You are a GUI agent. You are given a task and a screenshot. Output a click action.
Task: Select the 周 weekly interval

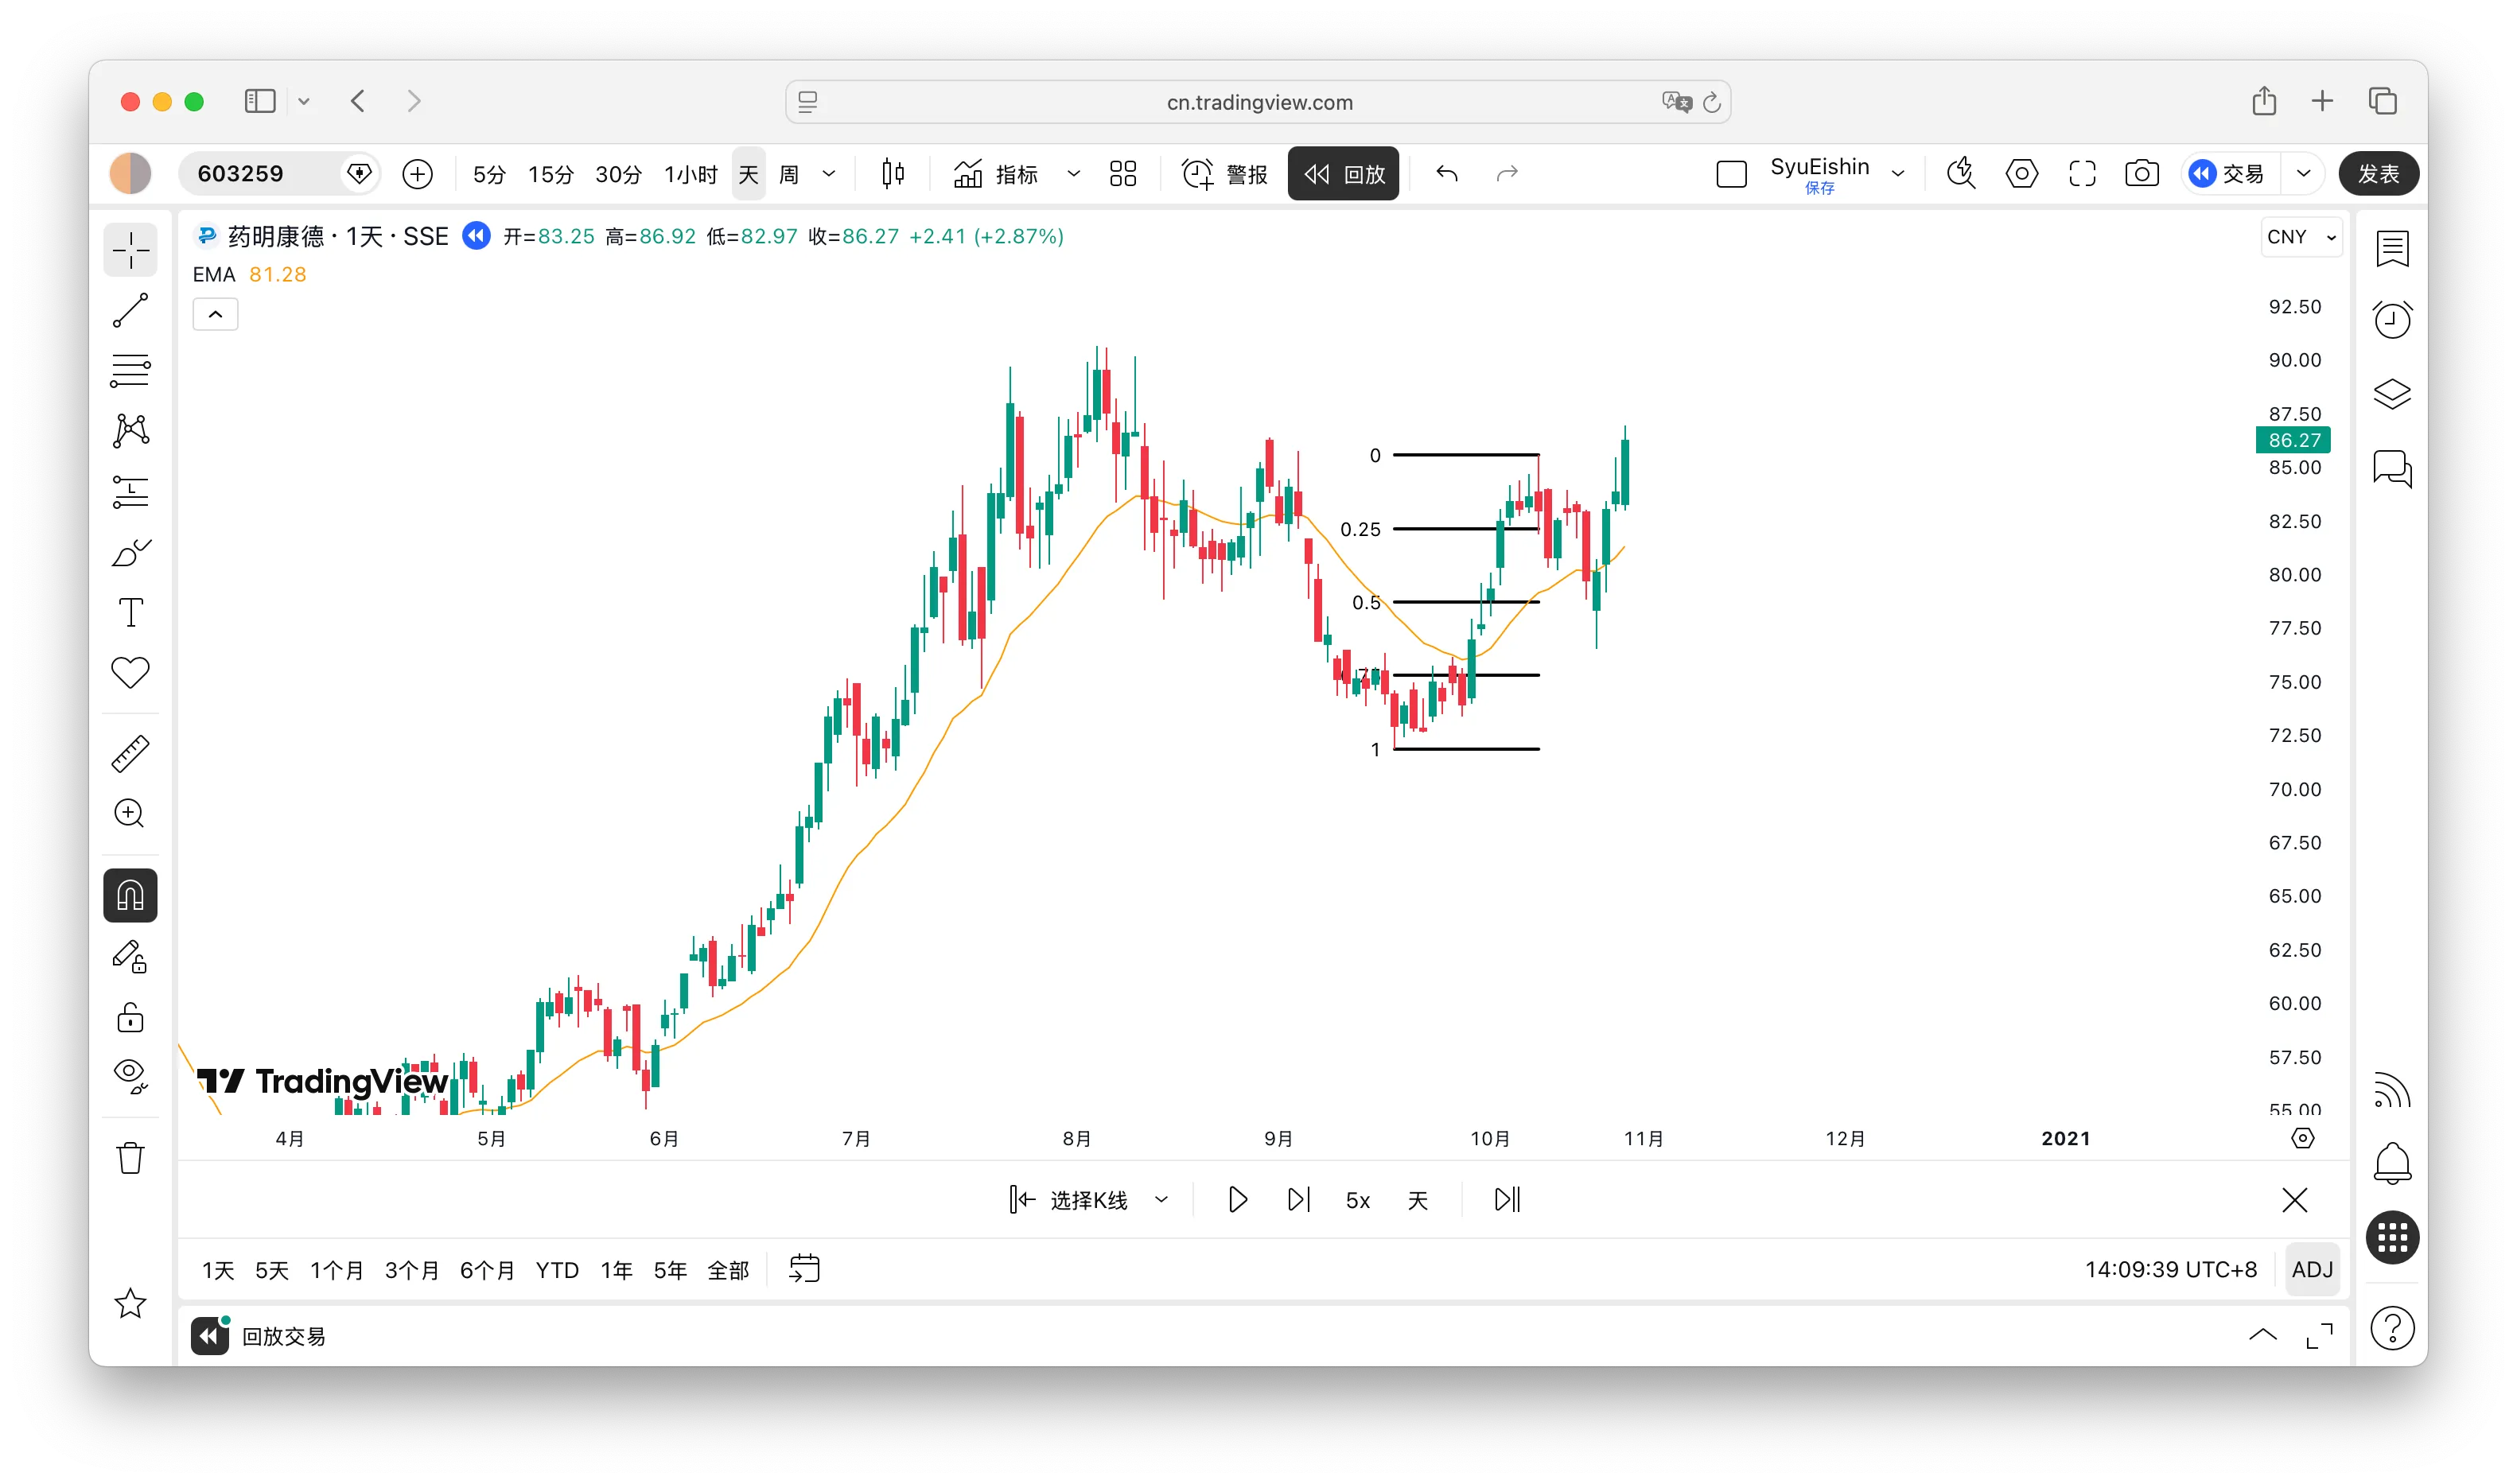789,174
